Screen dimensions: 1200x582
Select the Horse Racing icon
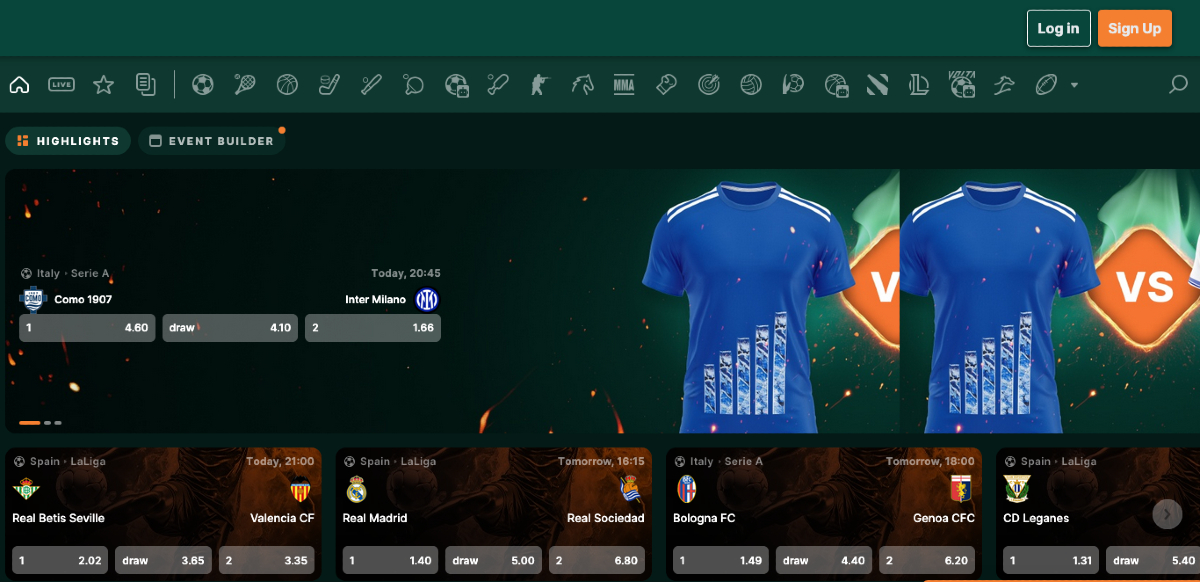point(582,85)
